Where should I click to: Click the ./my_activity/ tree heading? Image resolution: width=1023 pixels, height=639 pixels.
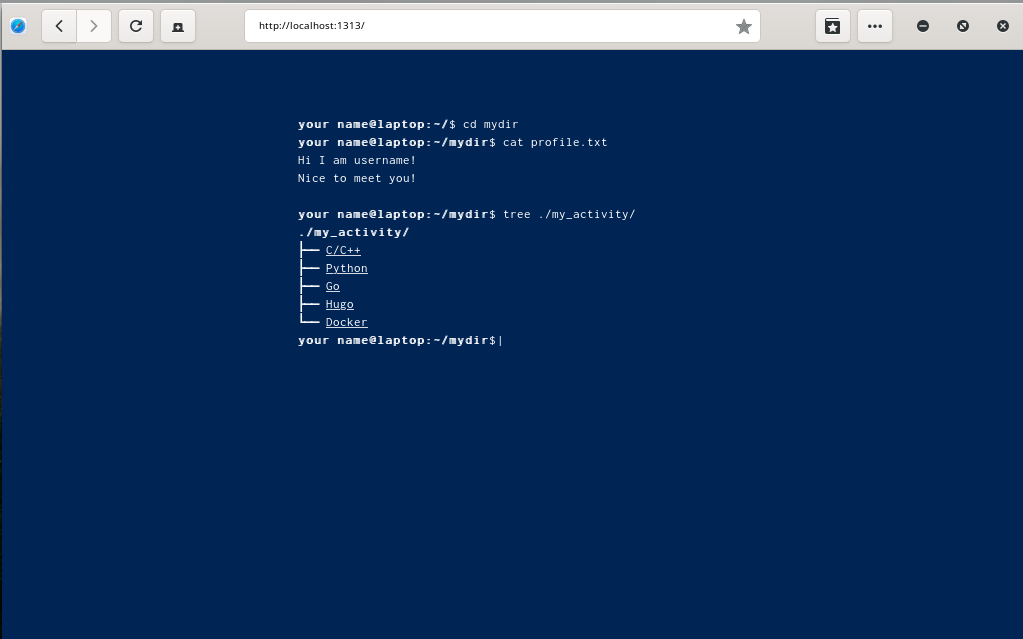coord(352,232)
